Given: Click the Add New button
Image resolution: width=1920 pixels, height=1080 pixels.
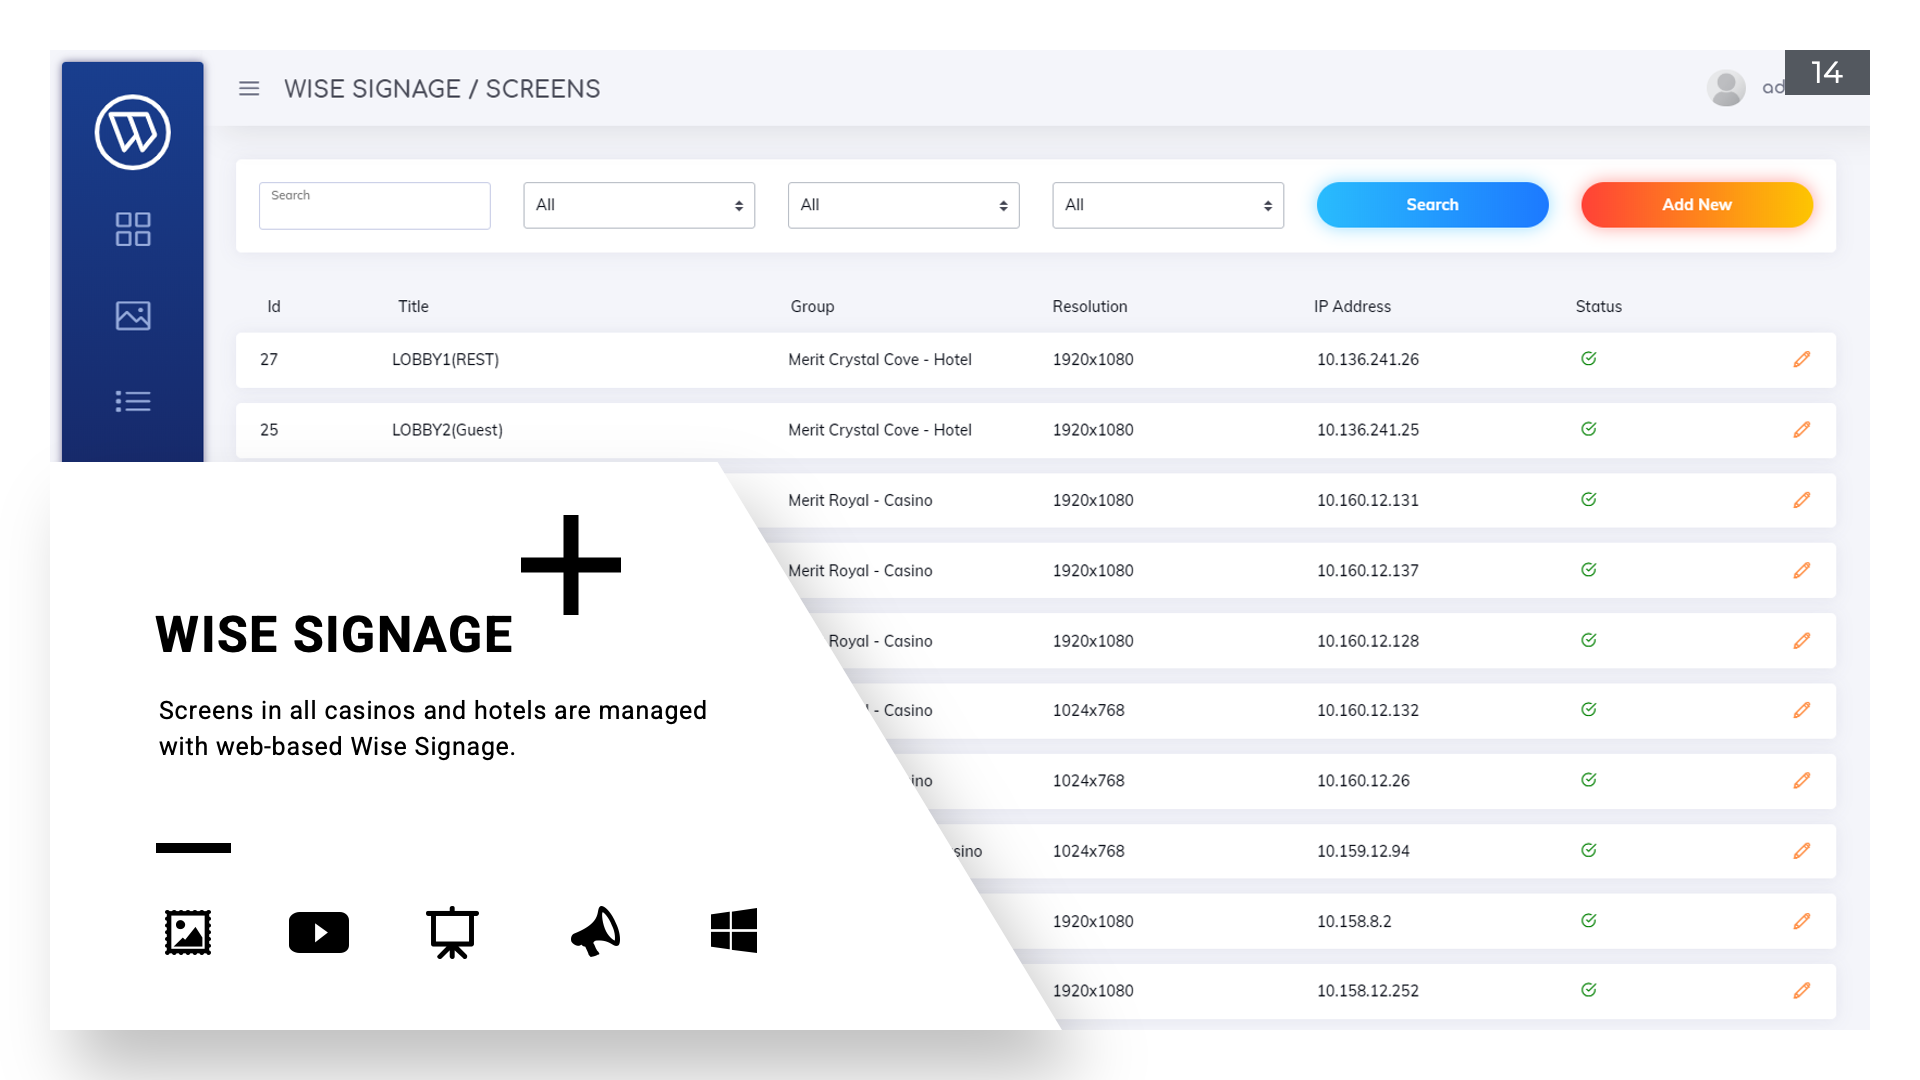Looking at the screenshot, I should coord(1697,205).
